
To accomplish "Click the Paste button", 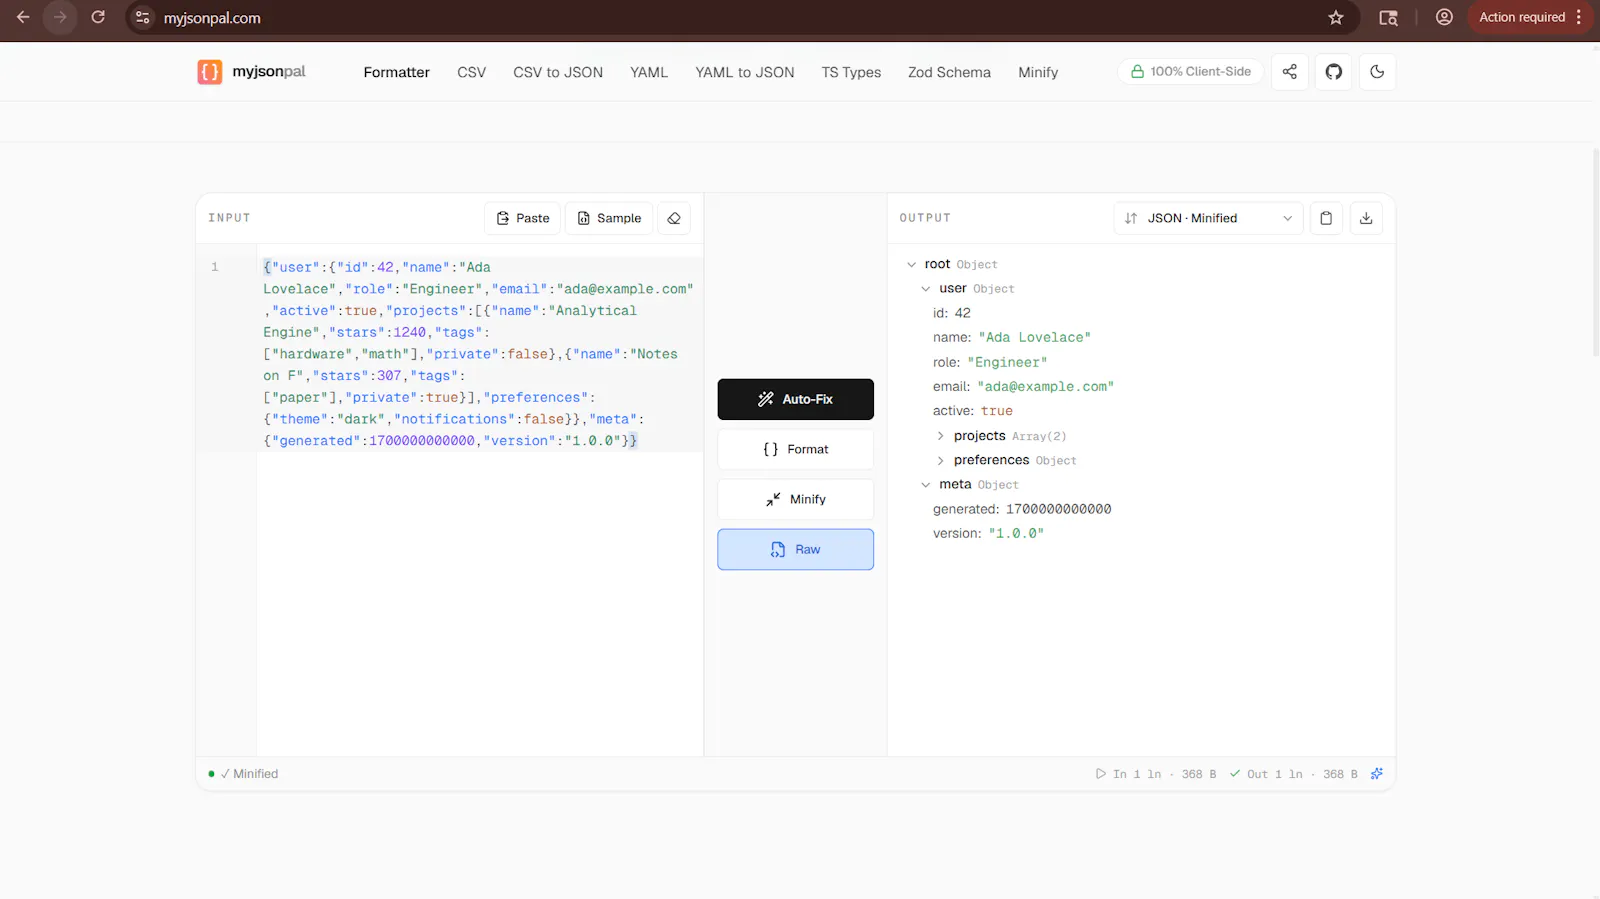I will click(523, 218).
